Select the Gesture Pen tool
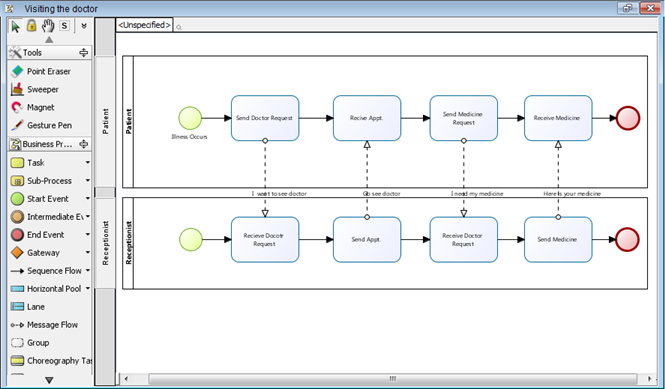The image size is (665, 389). (49, 125)
